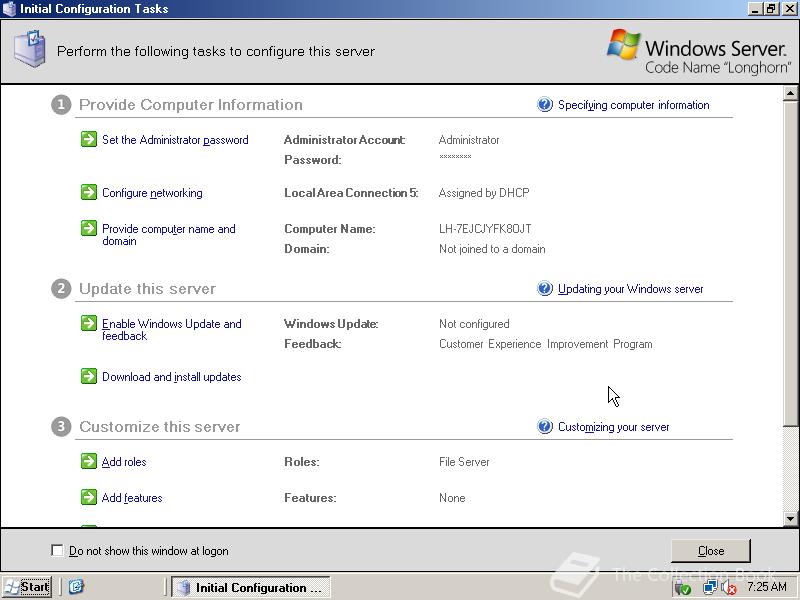
Task: Open the Start menu
Action: coord(27,587)
